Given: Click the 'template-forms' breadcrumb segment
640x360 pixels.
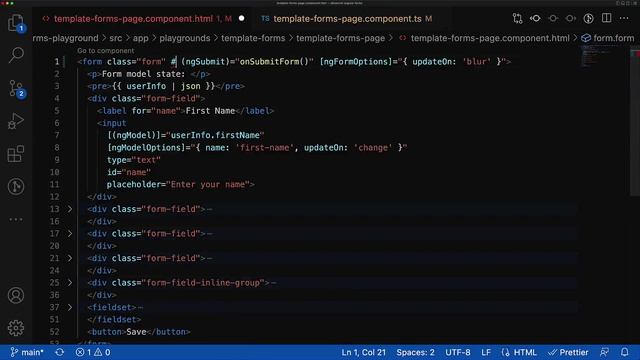Looking at the screenshot, I should [253, 38].
